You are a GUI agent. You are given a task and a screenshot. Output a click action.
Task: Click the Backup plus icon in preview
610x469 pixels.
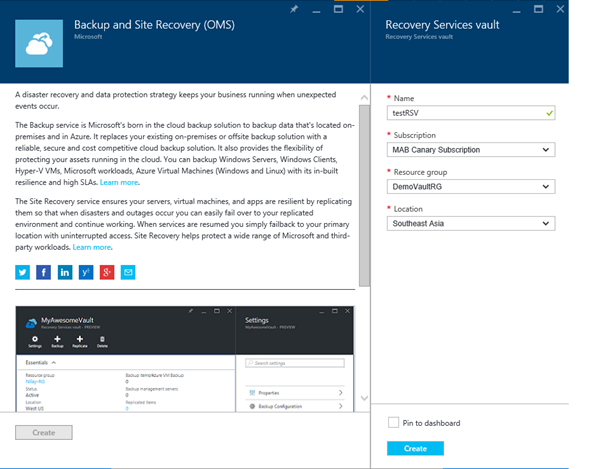57,341
